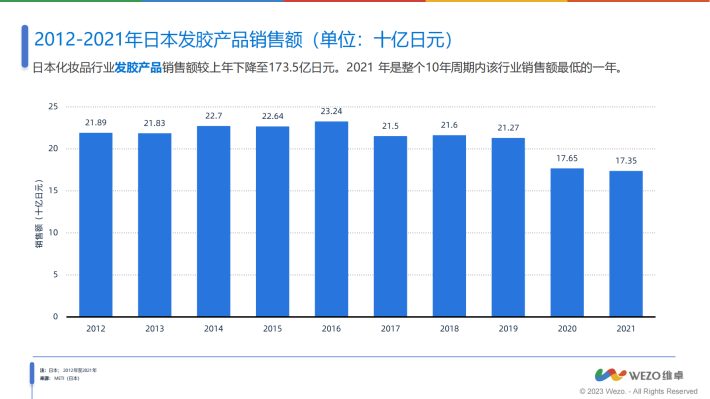Click the 2021 bar showing 17.35
The height and width of the screenshot is (399, 710).
pos(626,244)
